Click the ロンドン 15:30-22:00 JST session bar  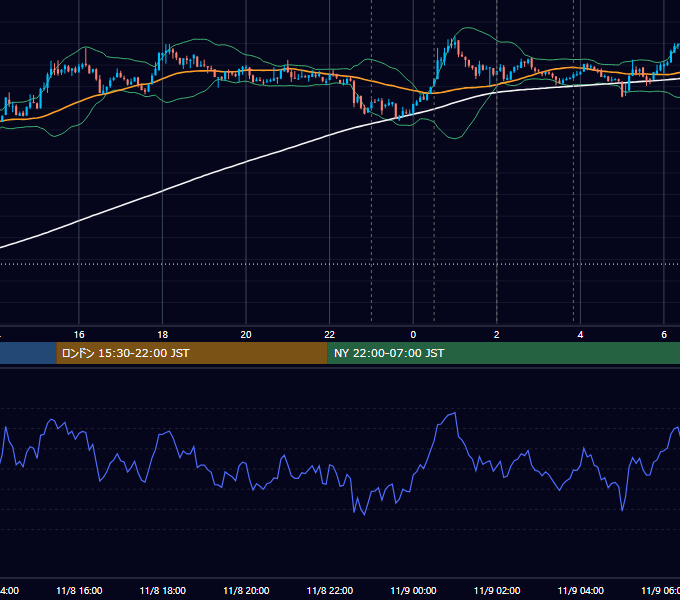point(192,353)
